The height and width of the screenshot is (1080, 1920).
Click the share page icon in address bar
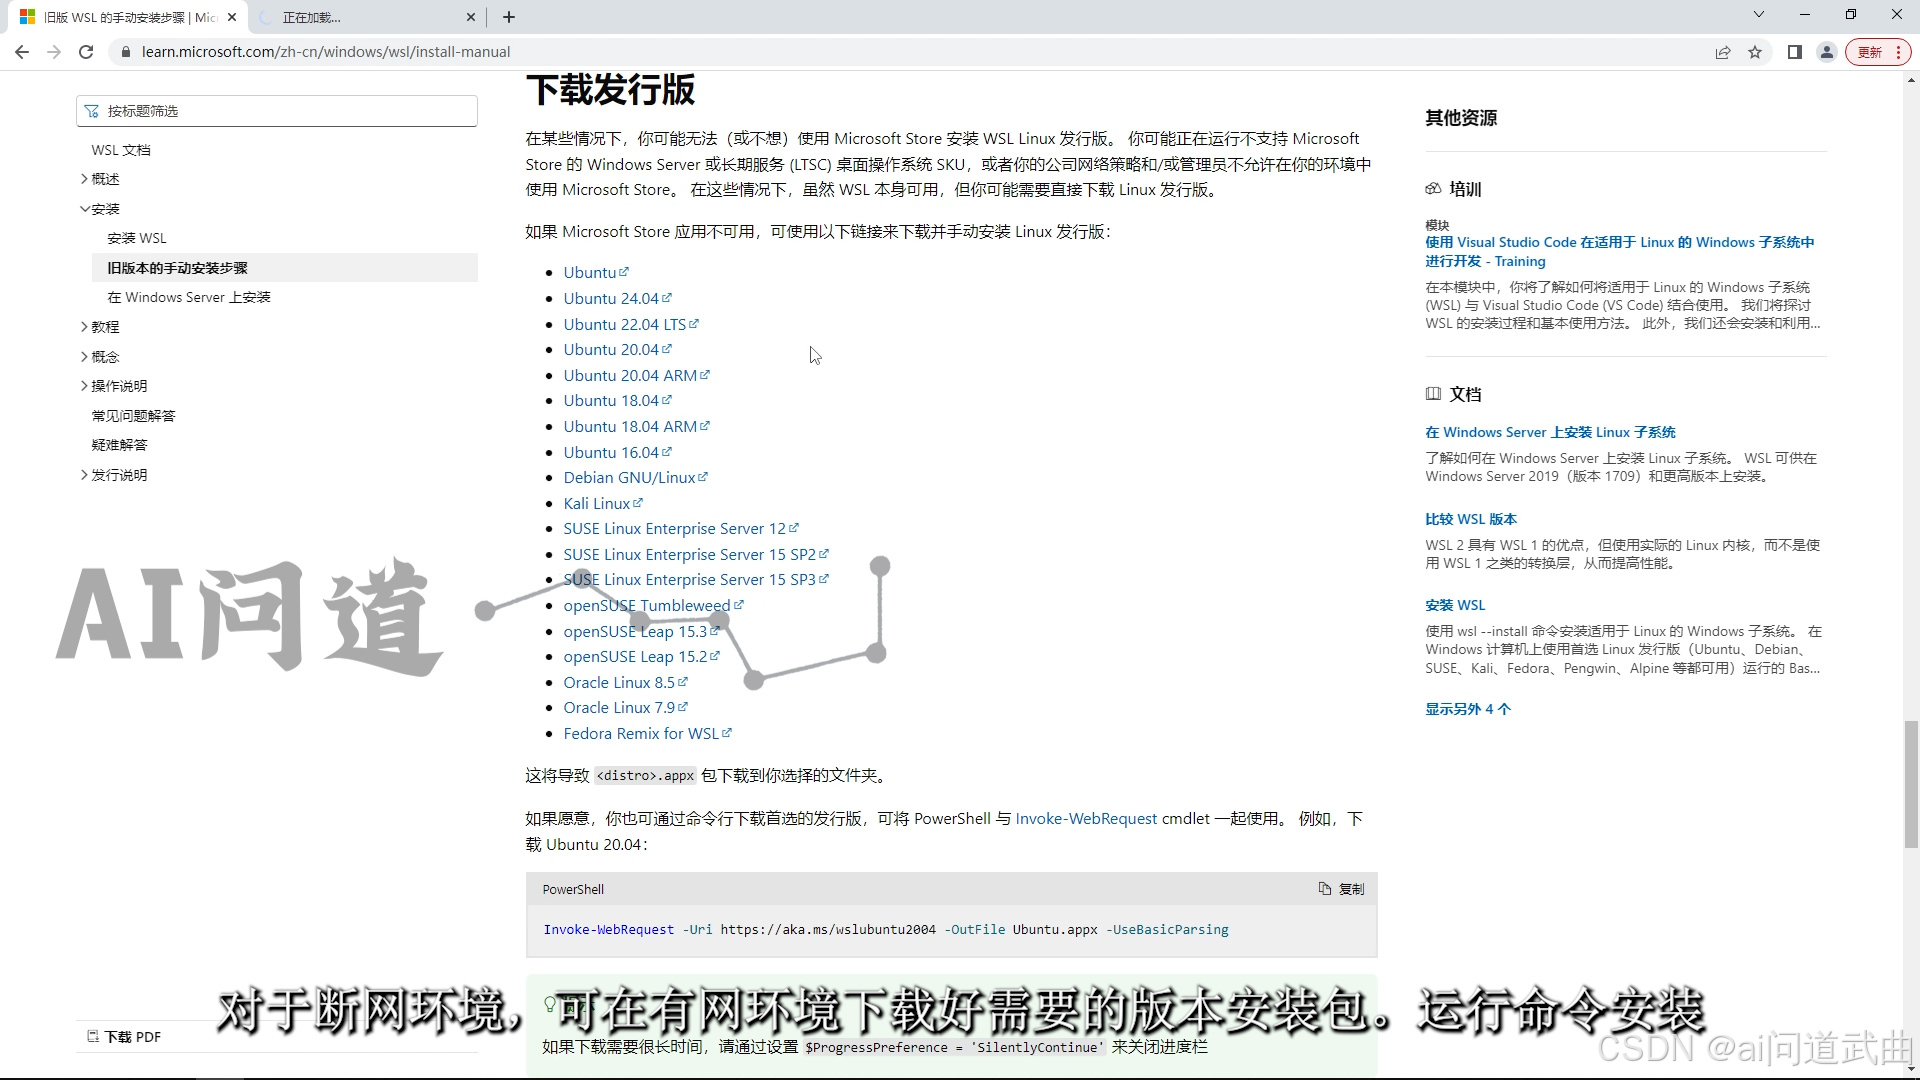(1722, 52)
